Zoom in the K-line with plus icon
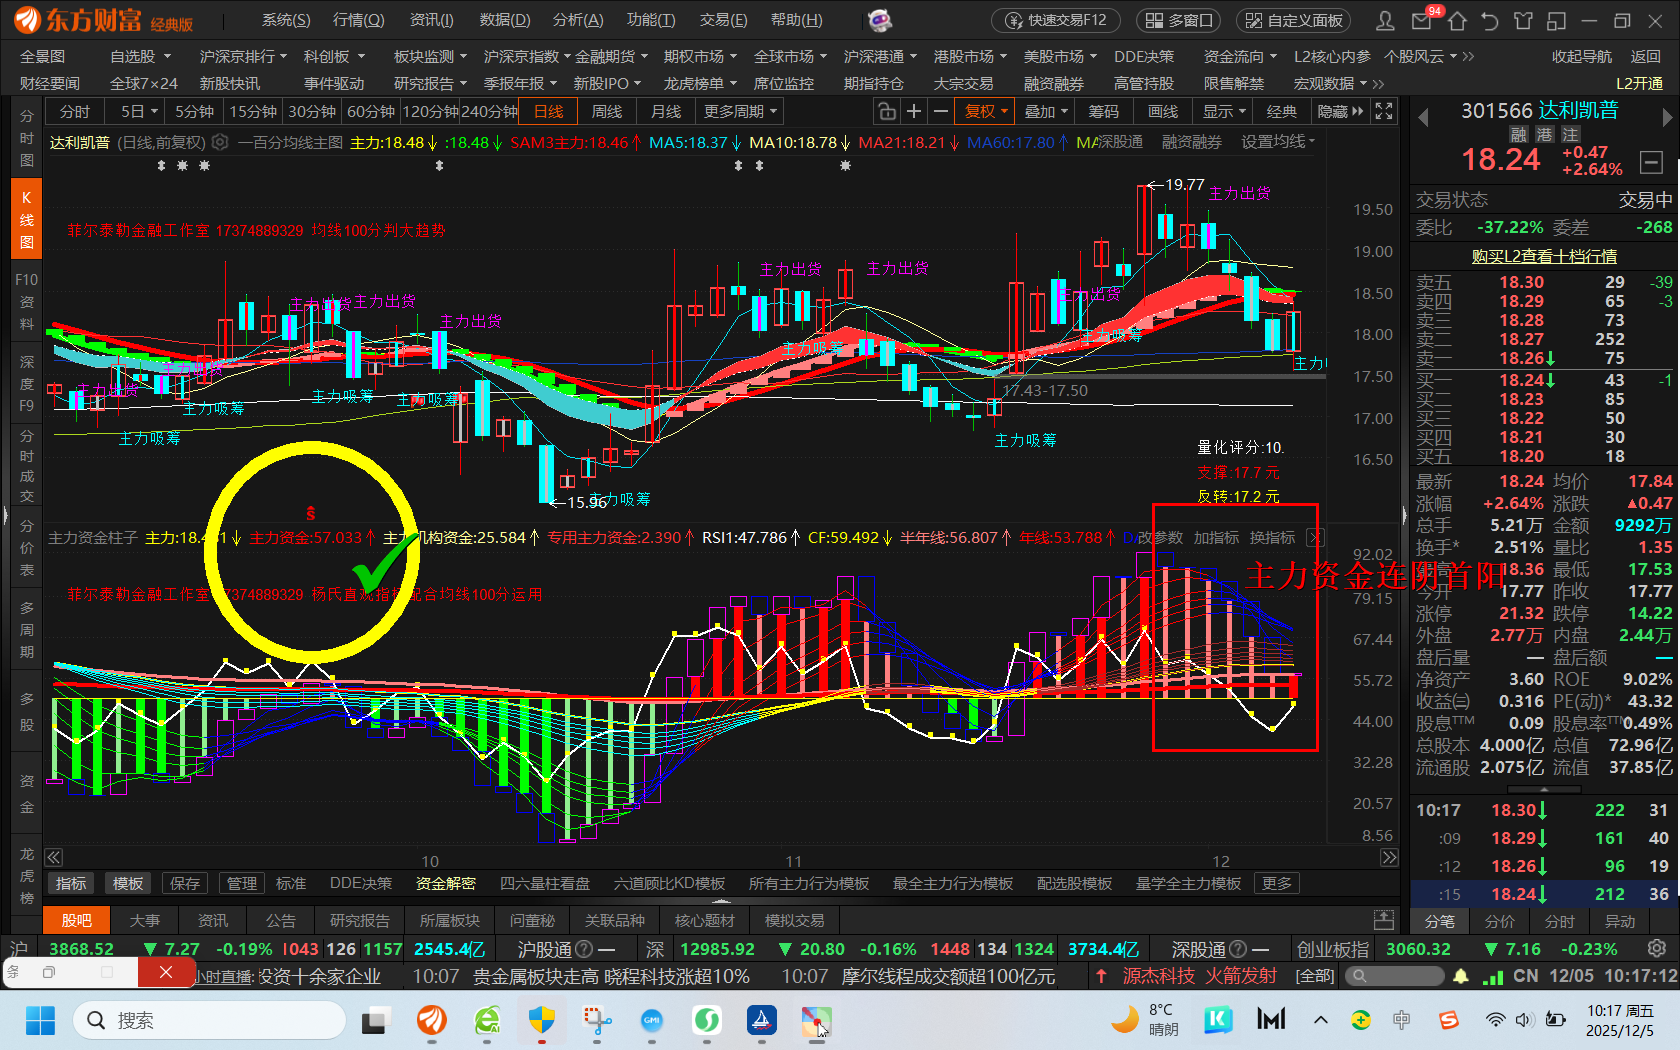The width and height of the screenshot is (1680, 1050). 914,111
